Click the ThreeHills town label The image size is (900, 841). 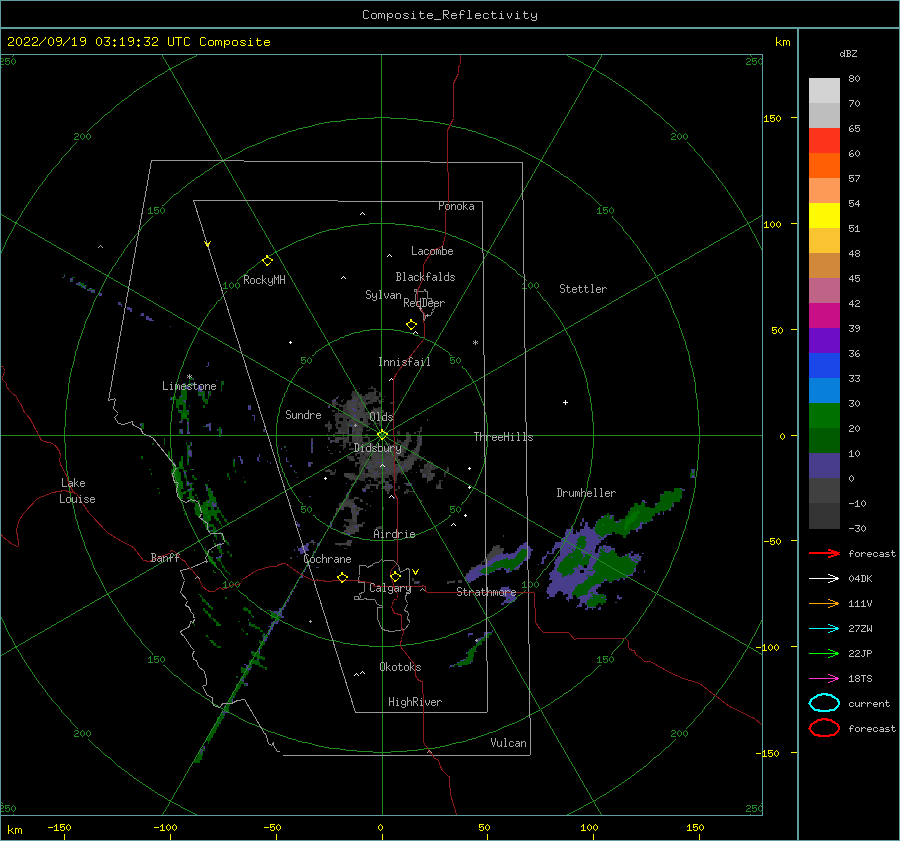pyautogui.click(x=503, y=437)
